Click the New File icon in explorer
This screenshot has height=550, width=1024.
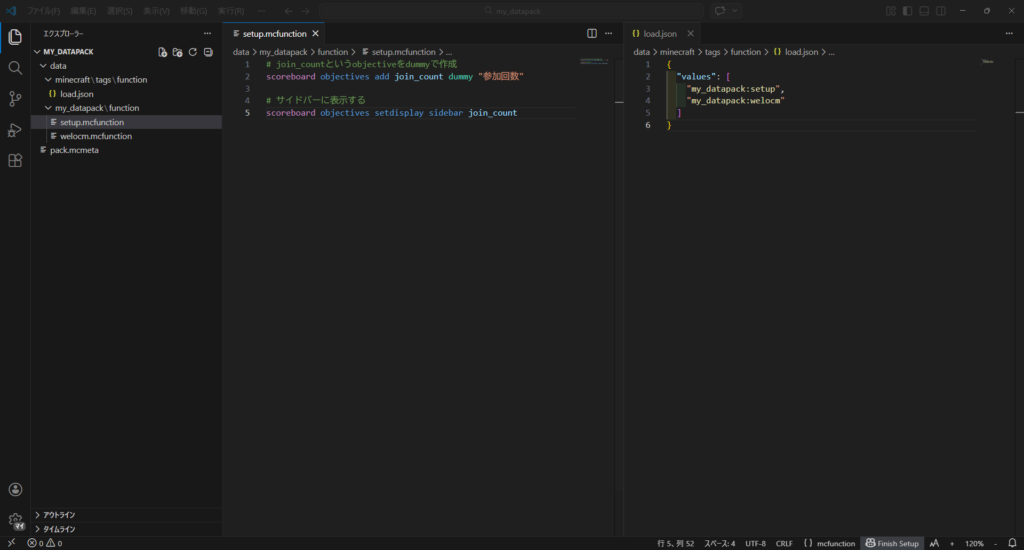163,51
